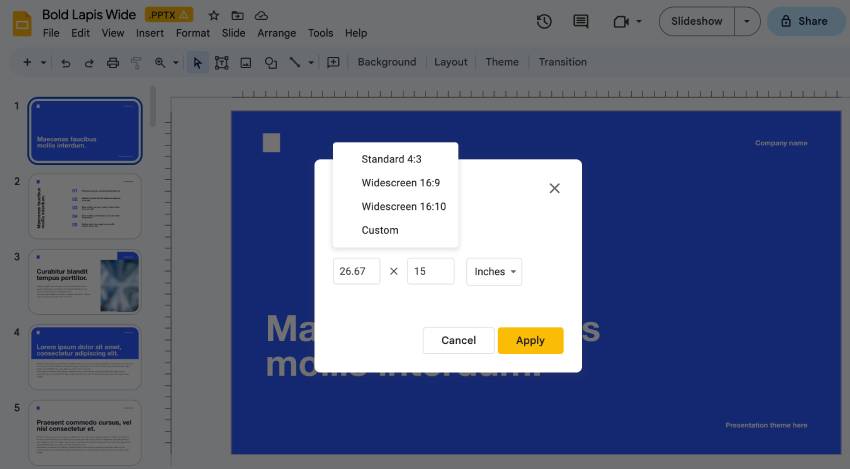
Task: Open the Slideshow options dropdown arrow
Action: [747, 21]
